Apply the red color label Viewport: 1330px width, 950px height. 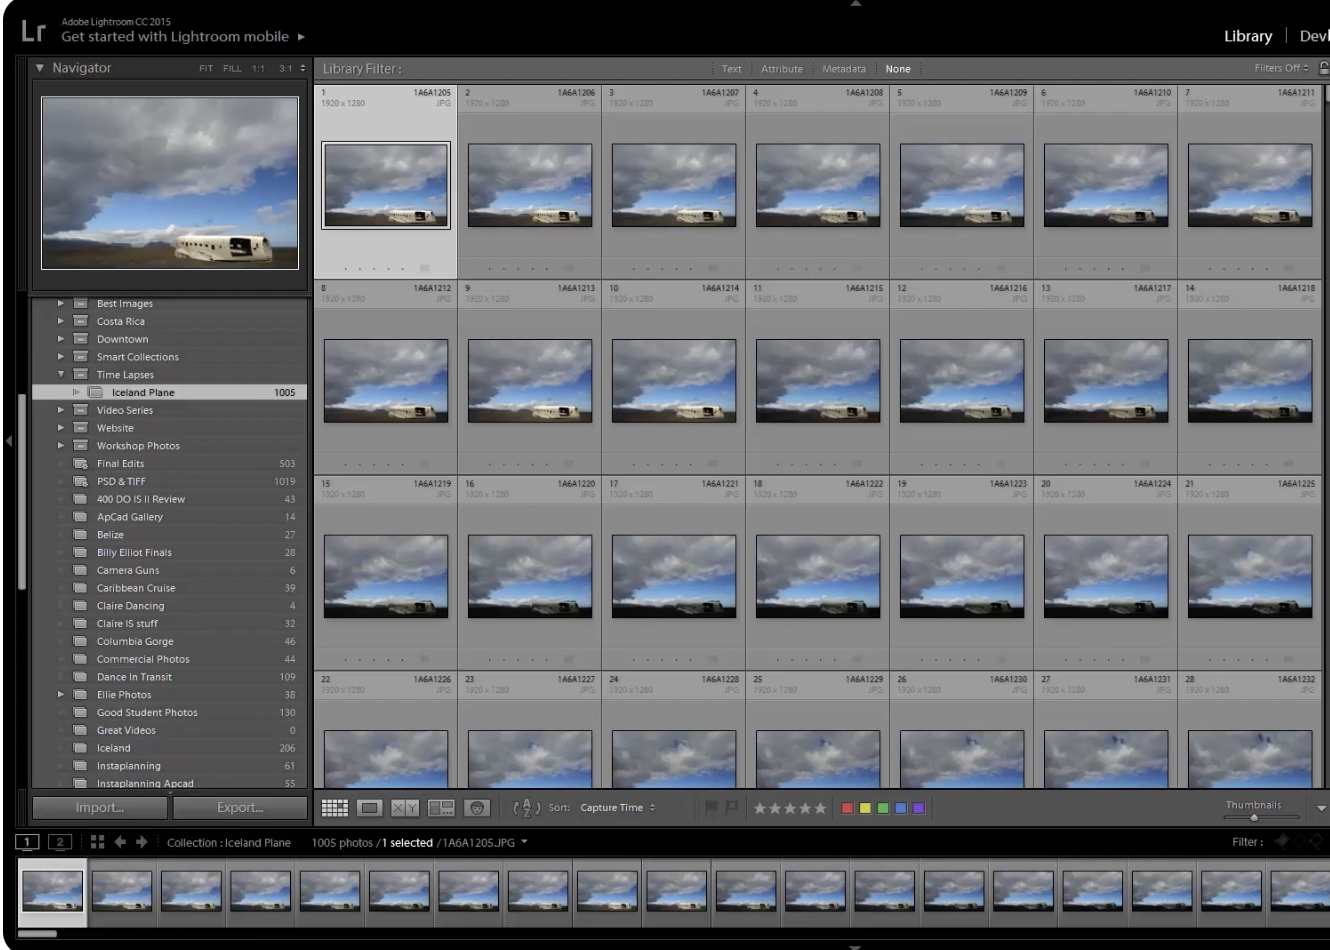click(848, 808)
